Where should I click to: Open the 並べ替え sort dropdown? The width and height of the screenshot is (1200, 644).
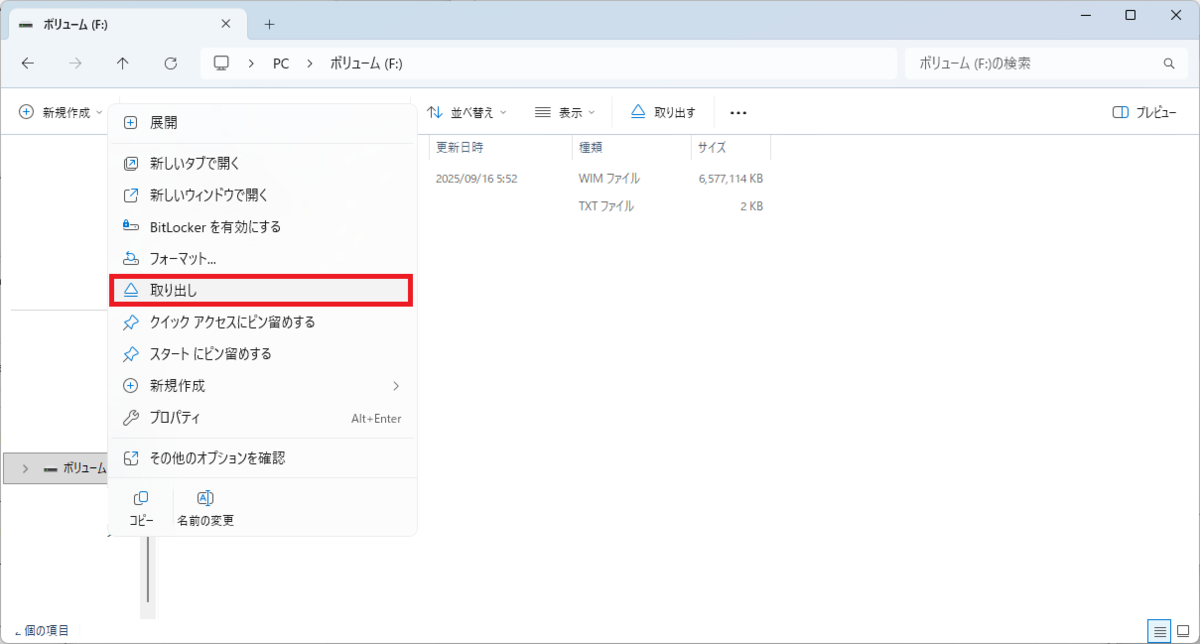click(467, 112)
